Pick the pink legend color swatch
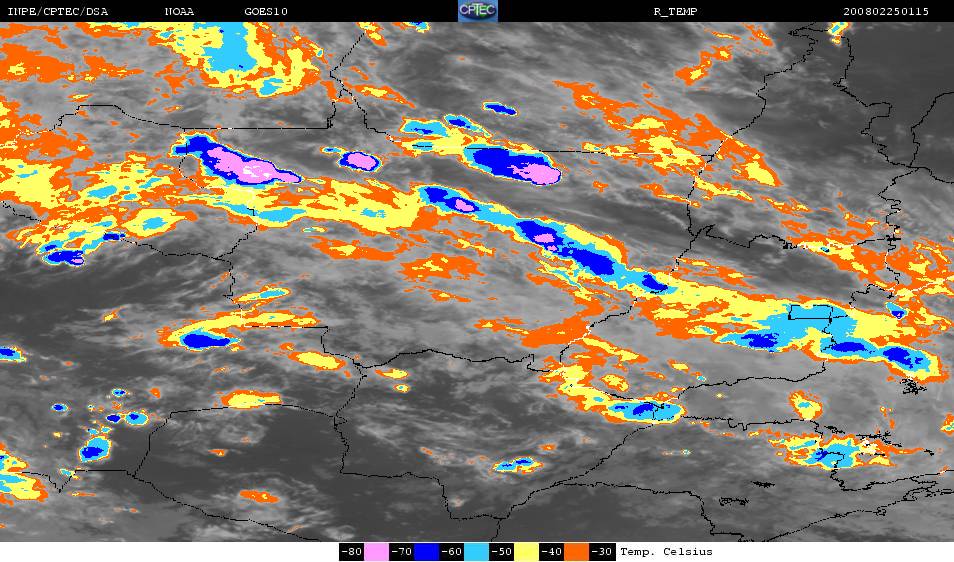Viewport: 954px width, 562px height. coord(377,552)
